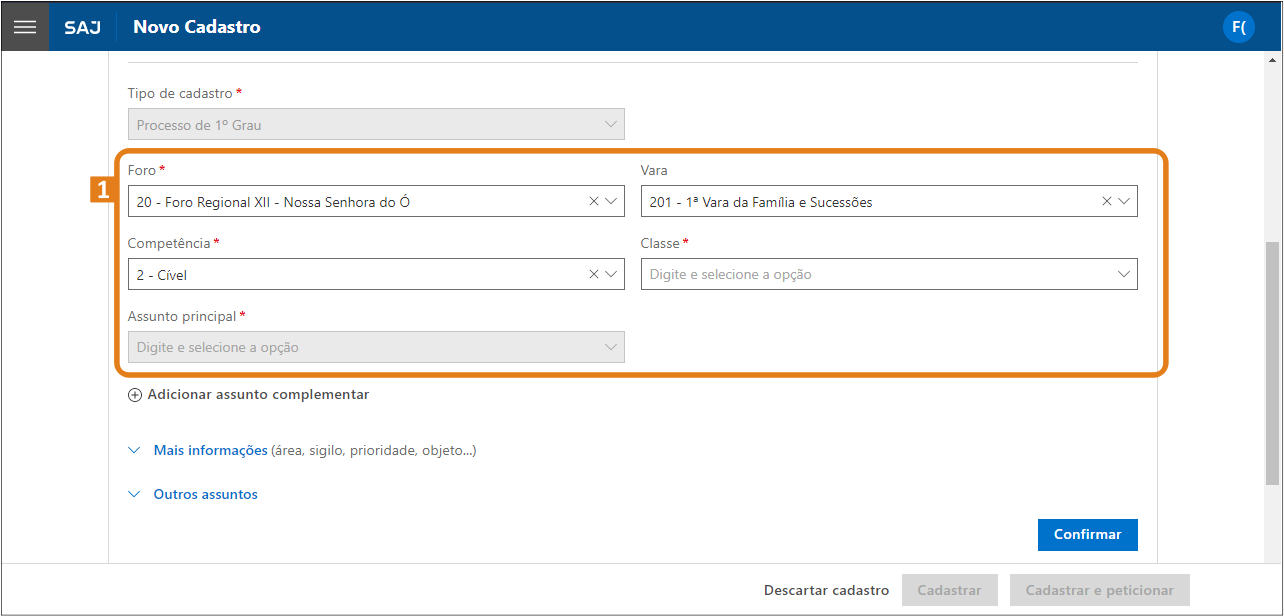Screen dimensions: 1284x616
Task: Open the hamburger navigation menu
Action: (25, 27)
